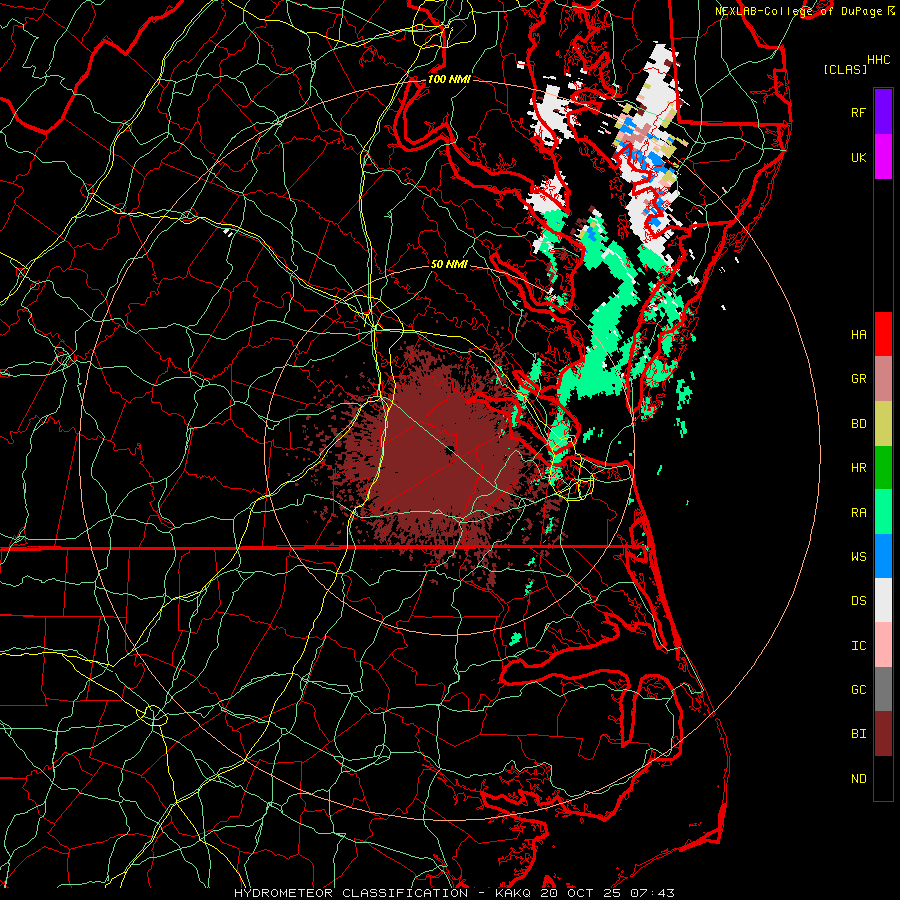Click the BI legend label
This screenshot has width=900, height=900.
(x=859, y=734)
